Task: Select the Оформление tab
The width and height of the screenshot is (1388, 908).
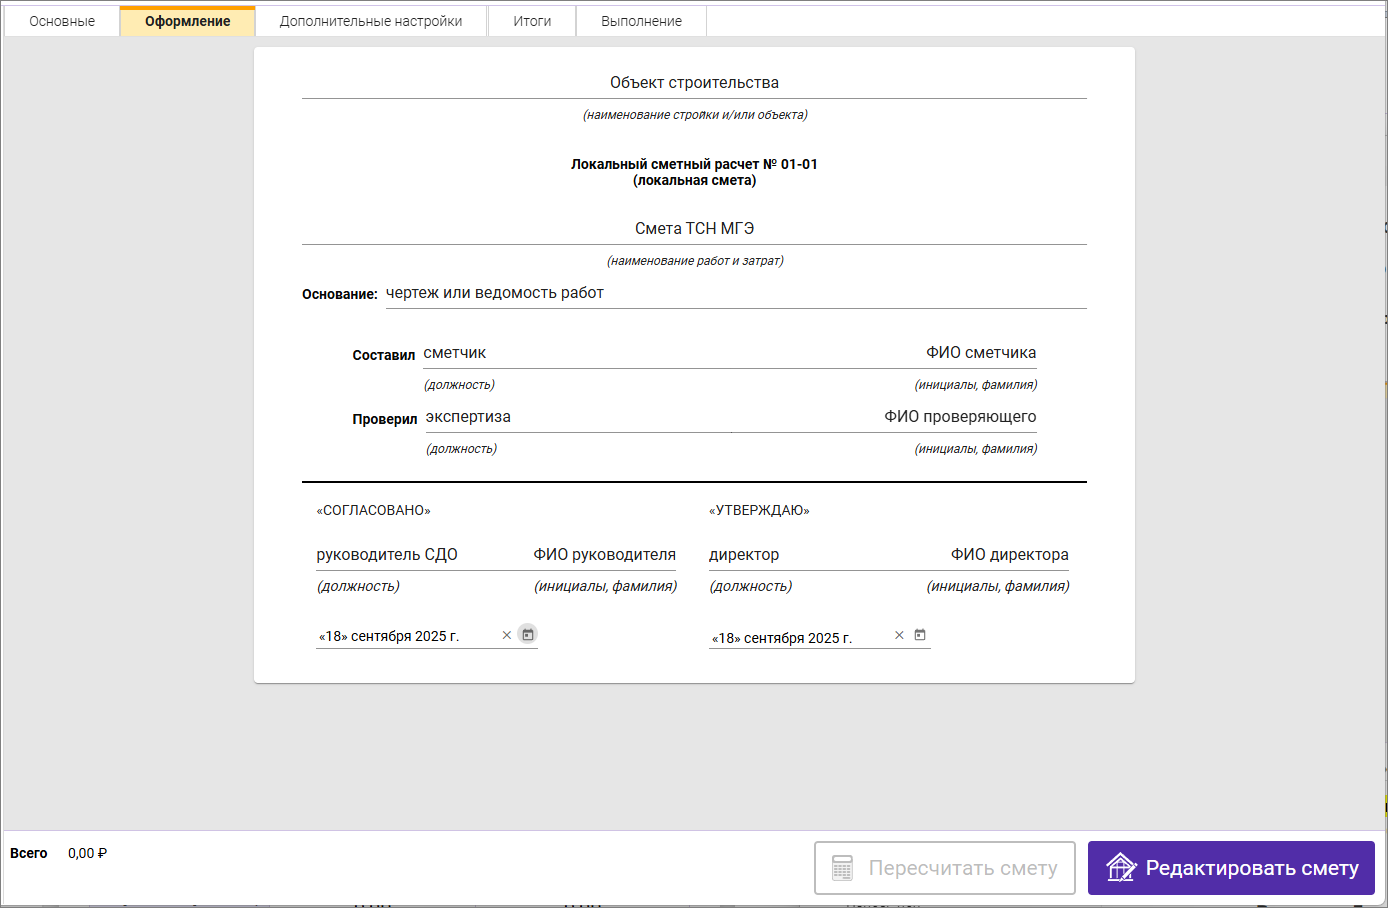Action: coord(187,21)
